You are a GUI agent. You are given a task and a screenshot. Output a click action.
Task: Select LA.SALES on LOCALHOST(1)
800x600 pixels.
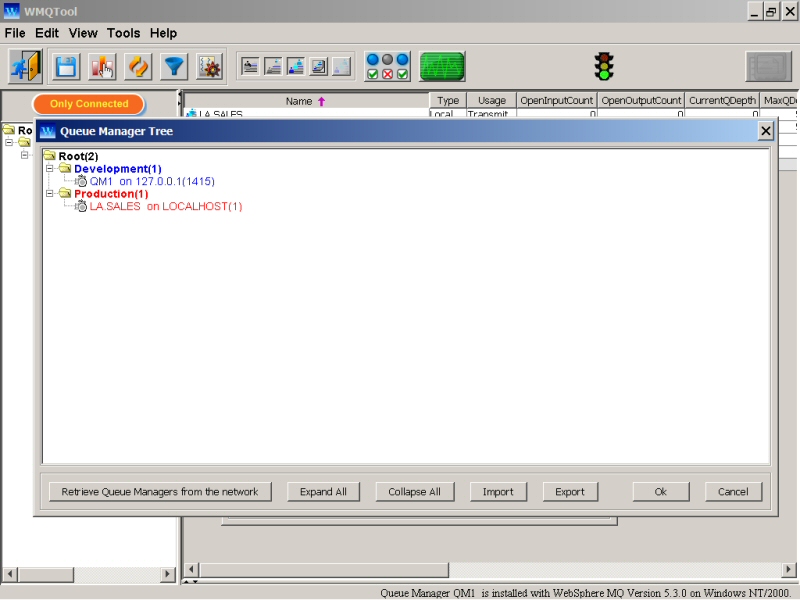click(x=166, y=206)
